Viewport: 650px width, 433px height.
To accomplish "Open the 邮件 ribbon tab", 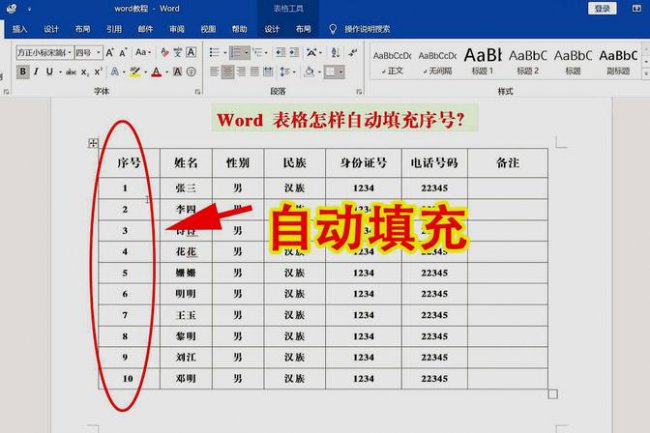I will 146,29.
